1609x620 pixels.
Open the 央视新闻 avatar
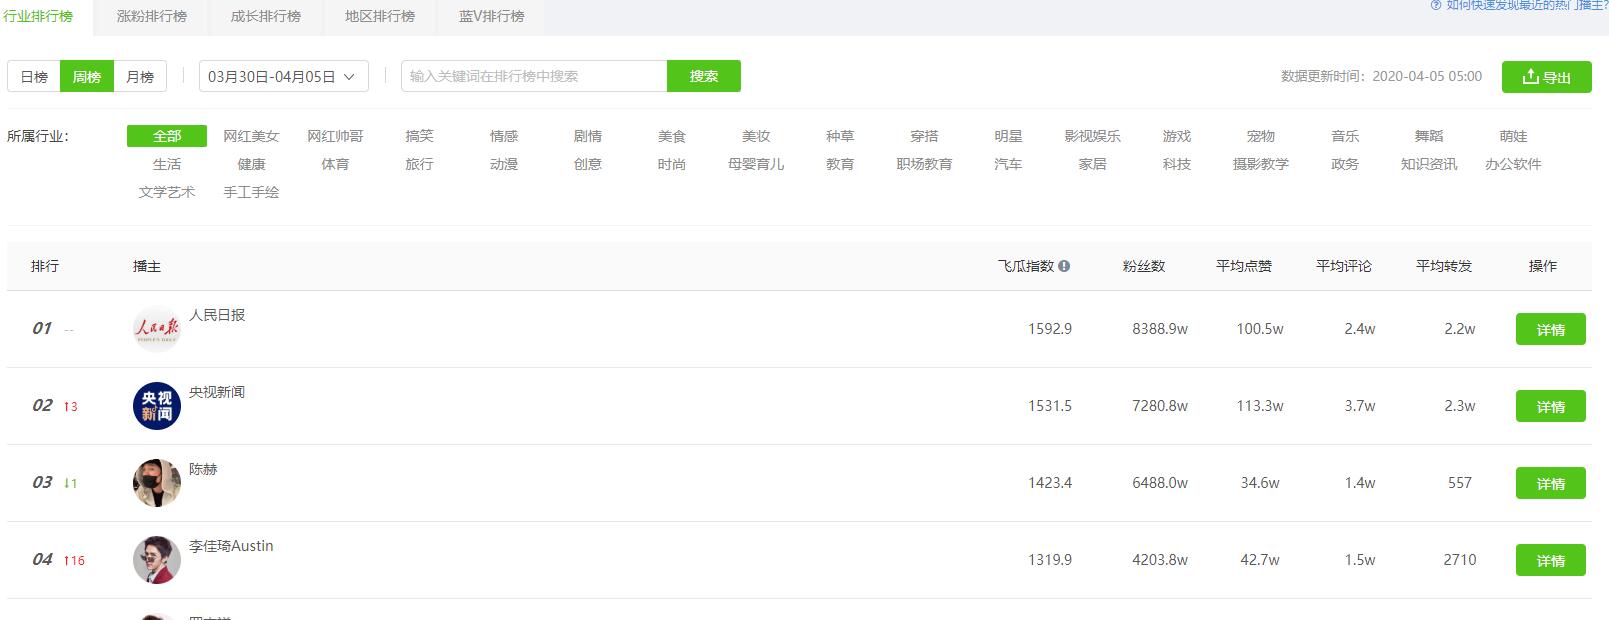coord(157,406)
